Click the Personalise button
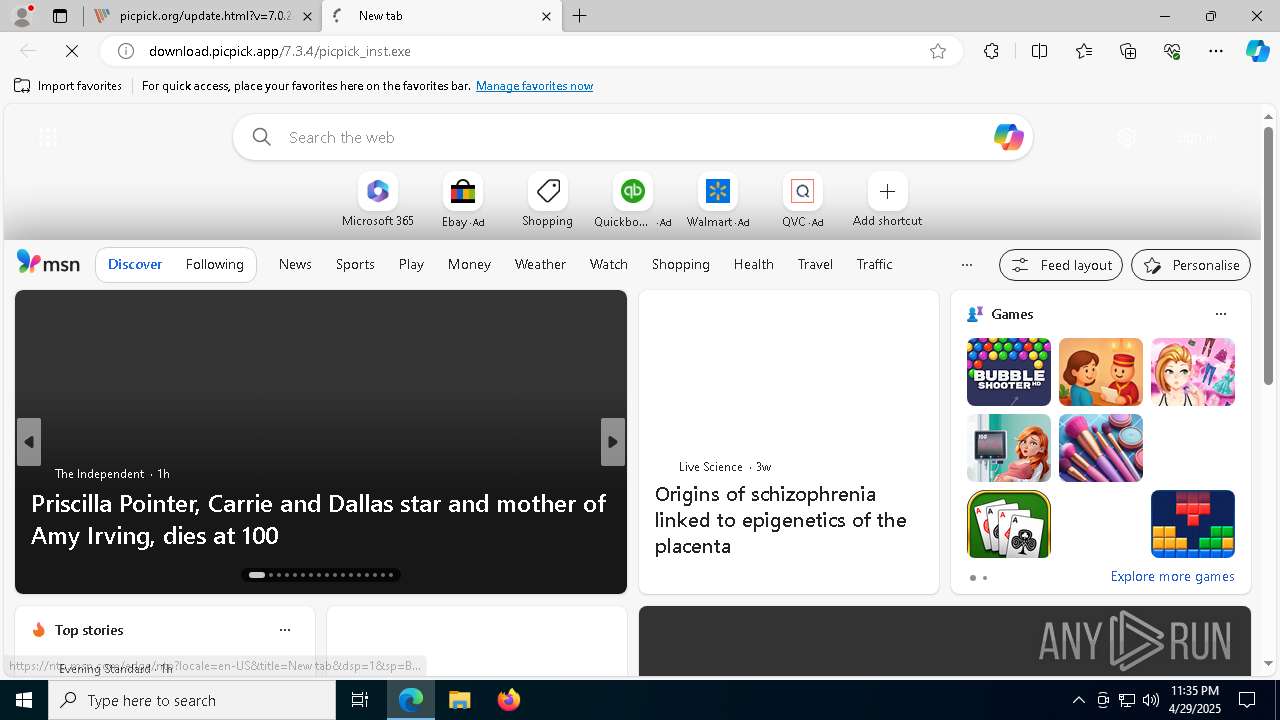This screenshot has width=1280, height=720. (x=1191, y=265)
